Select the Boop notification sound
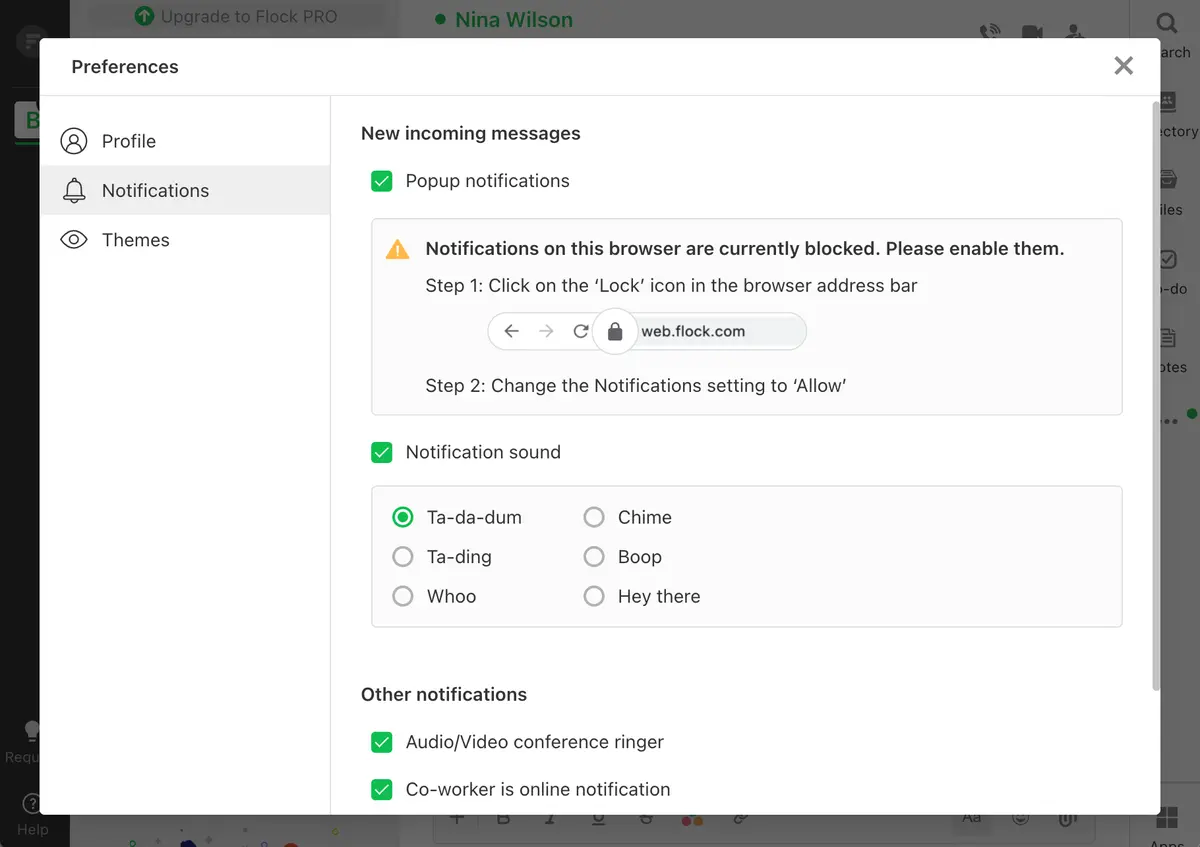Screen dimensions: 1200x847 pyautogui.click(x=594, y=557)
